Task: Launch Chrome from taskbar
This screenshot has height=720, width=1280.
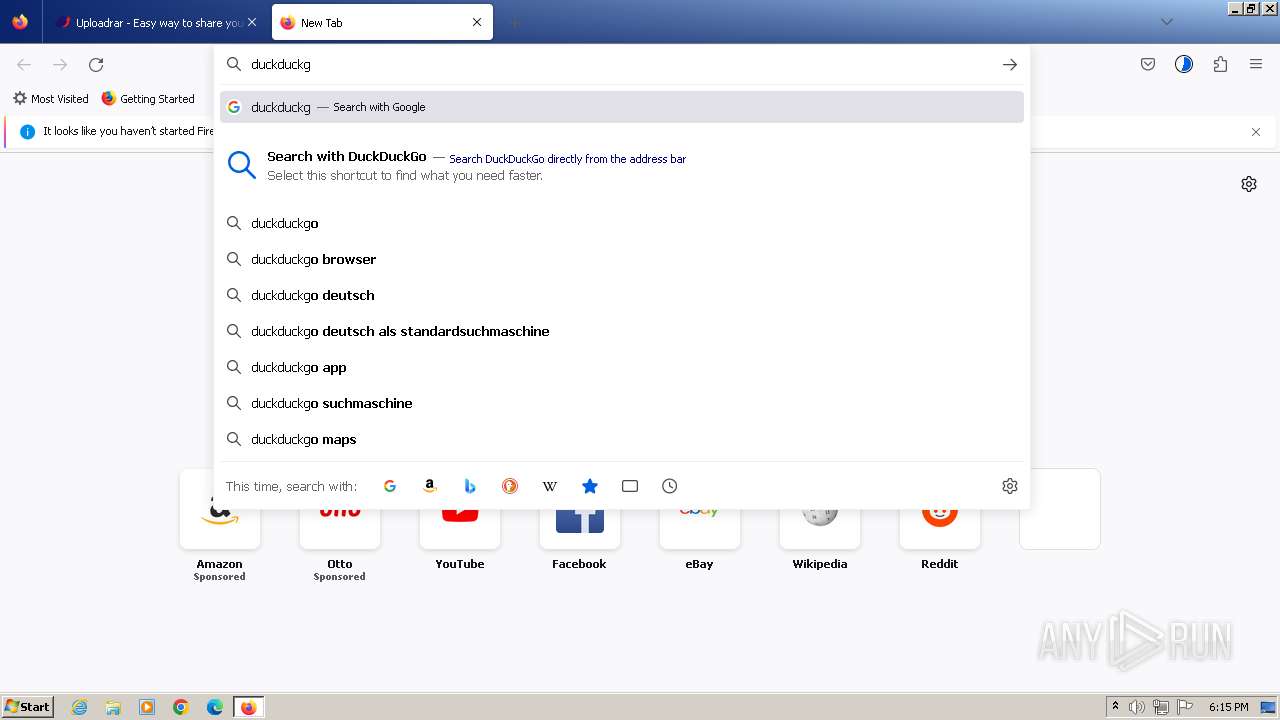Action: coord(181,707)
